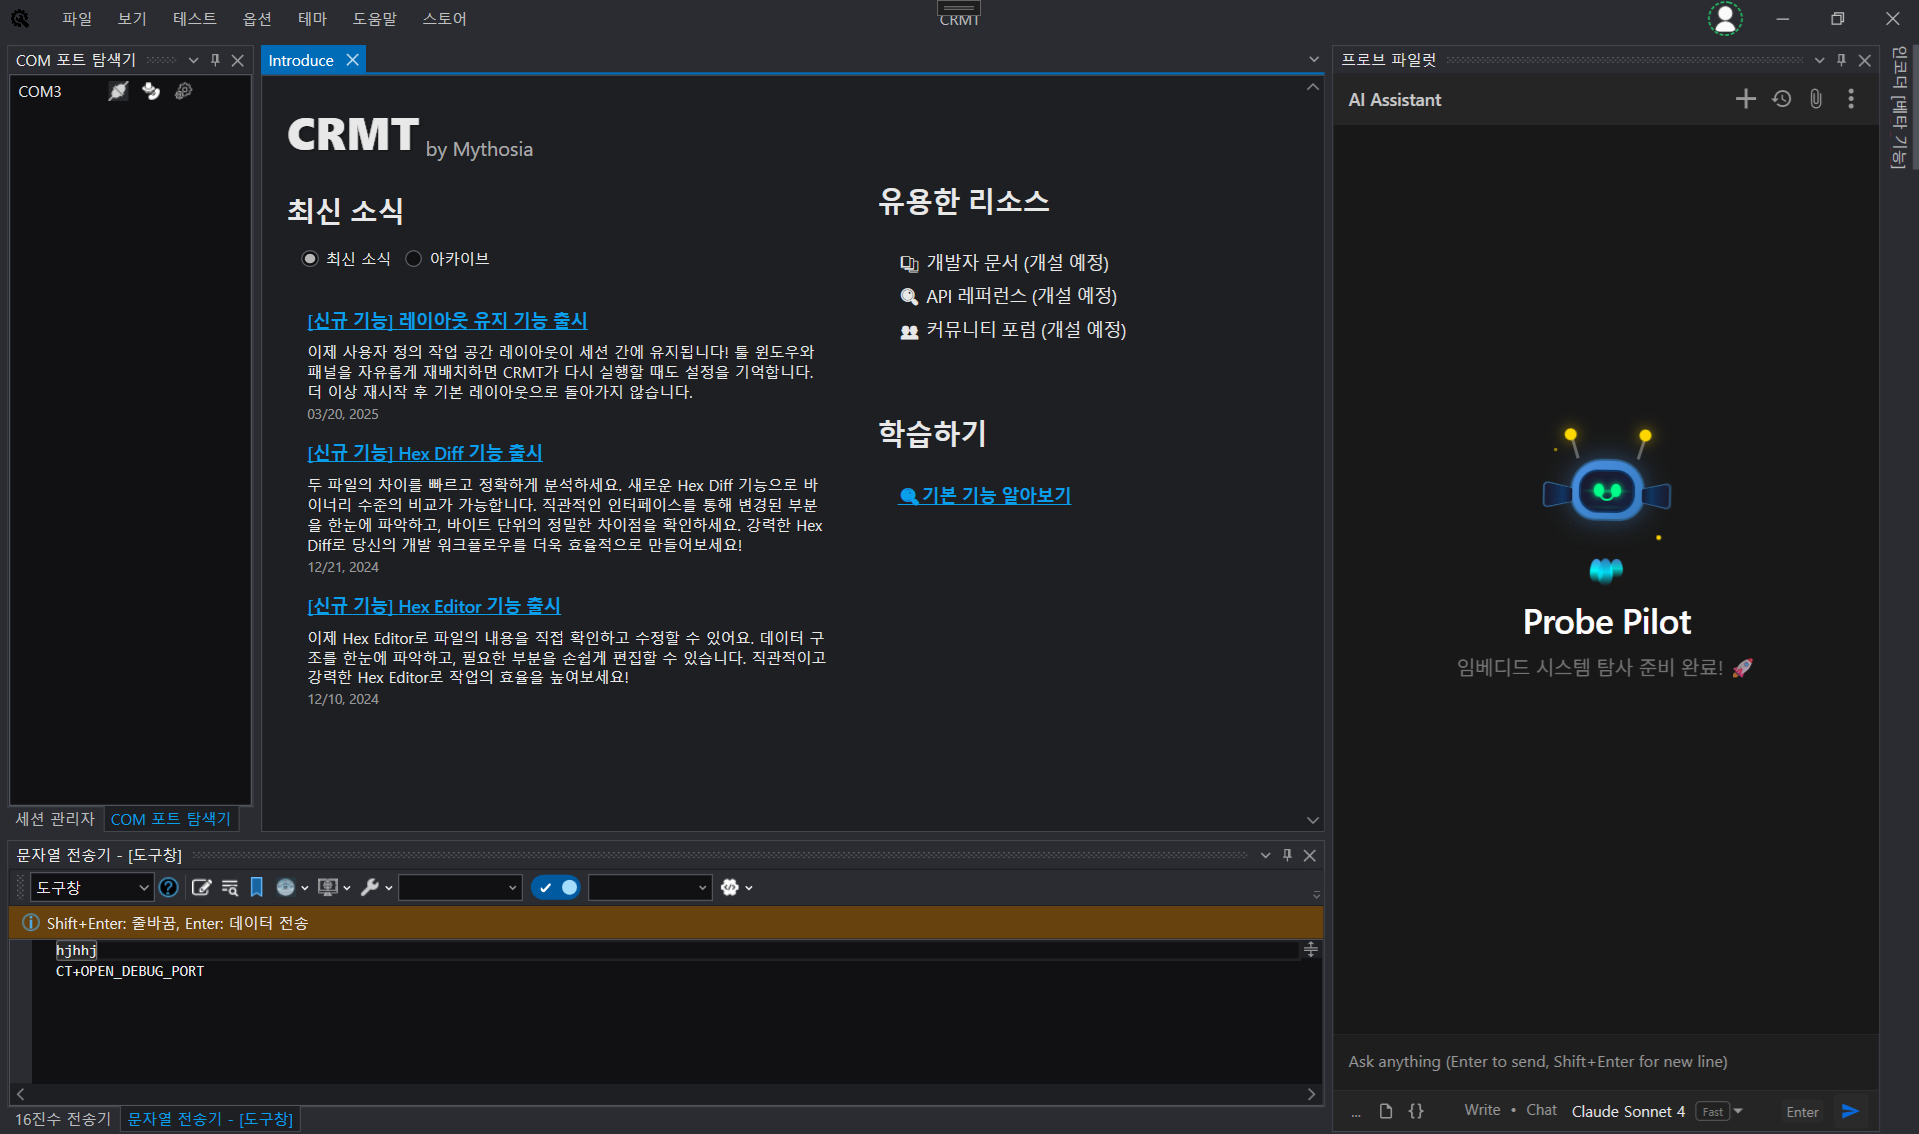This screenshot has height=1134, width=1919.
Task: Open the Fast model speed dropdown
Action: (x=1717, y=1111)
